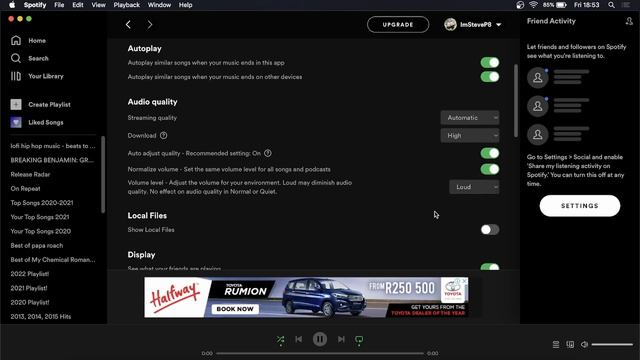Go back with the left arrow
The height and width of the screenshot is (360, 640).
[128, 24]
